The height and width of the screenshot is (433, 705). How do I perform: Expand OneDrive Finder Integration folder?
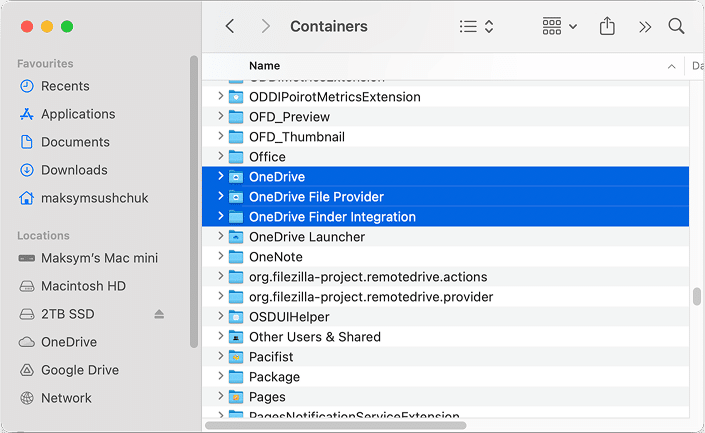click(220, 216)
